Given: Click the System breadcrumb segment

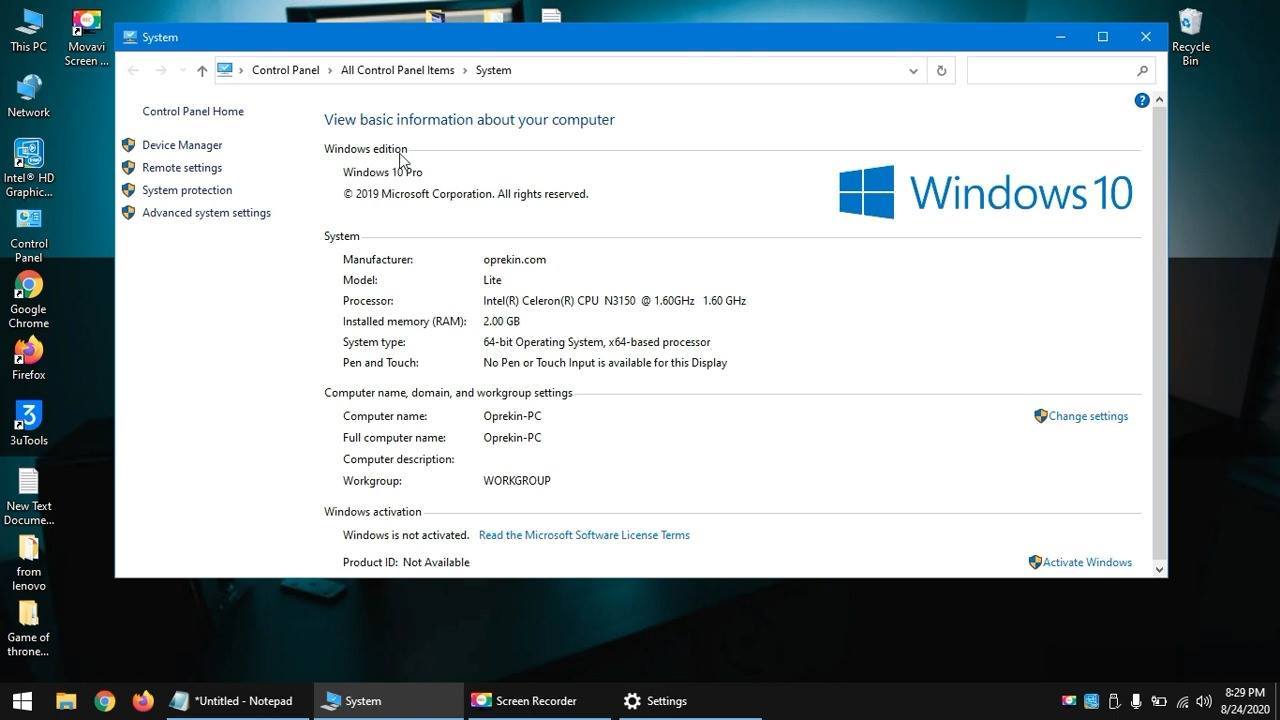Looking at the screenshot, I should click(x=493, y=70).
